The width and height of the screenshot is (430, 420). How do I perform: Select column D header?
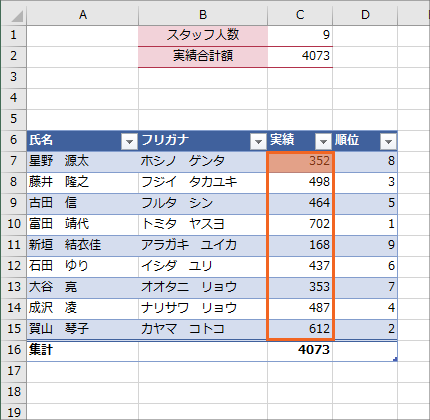point(365,15)
